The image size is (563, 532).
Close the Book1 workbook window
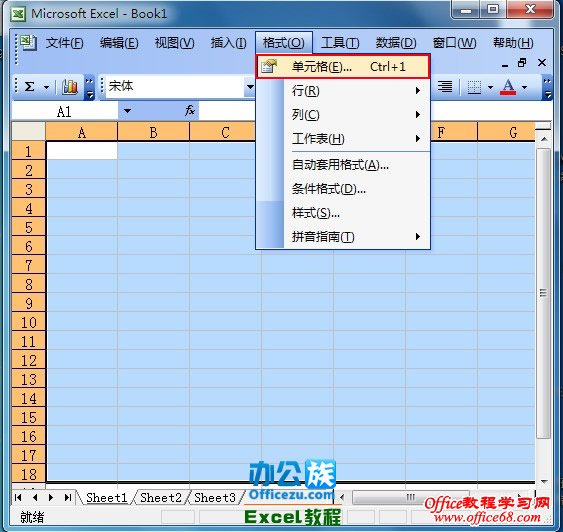(542, 63)
